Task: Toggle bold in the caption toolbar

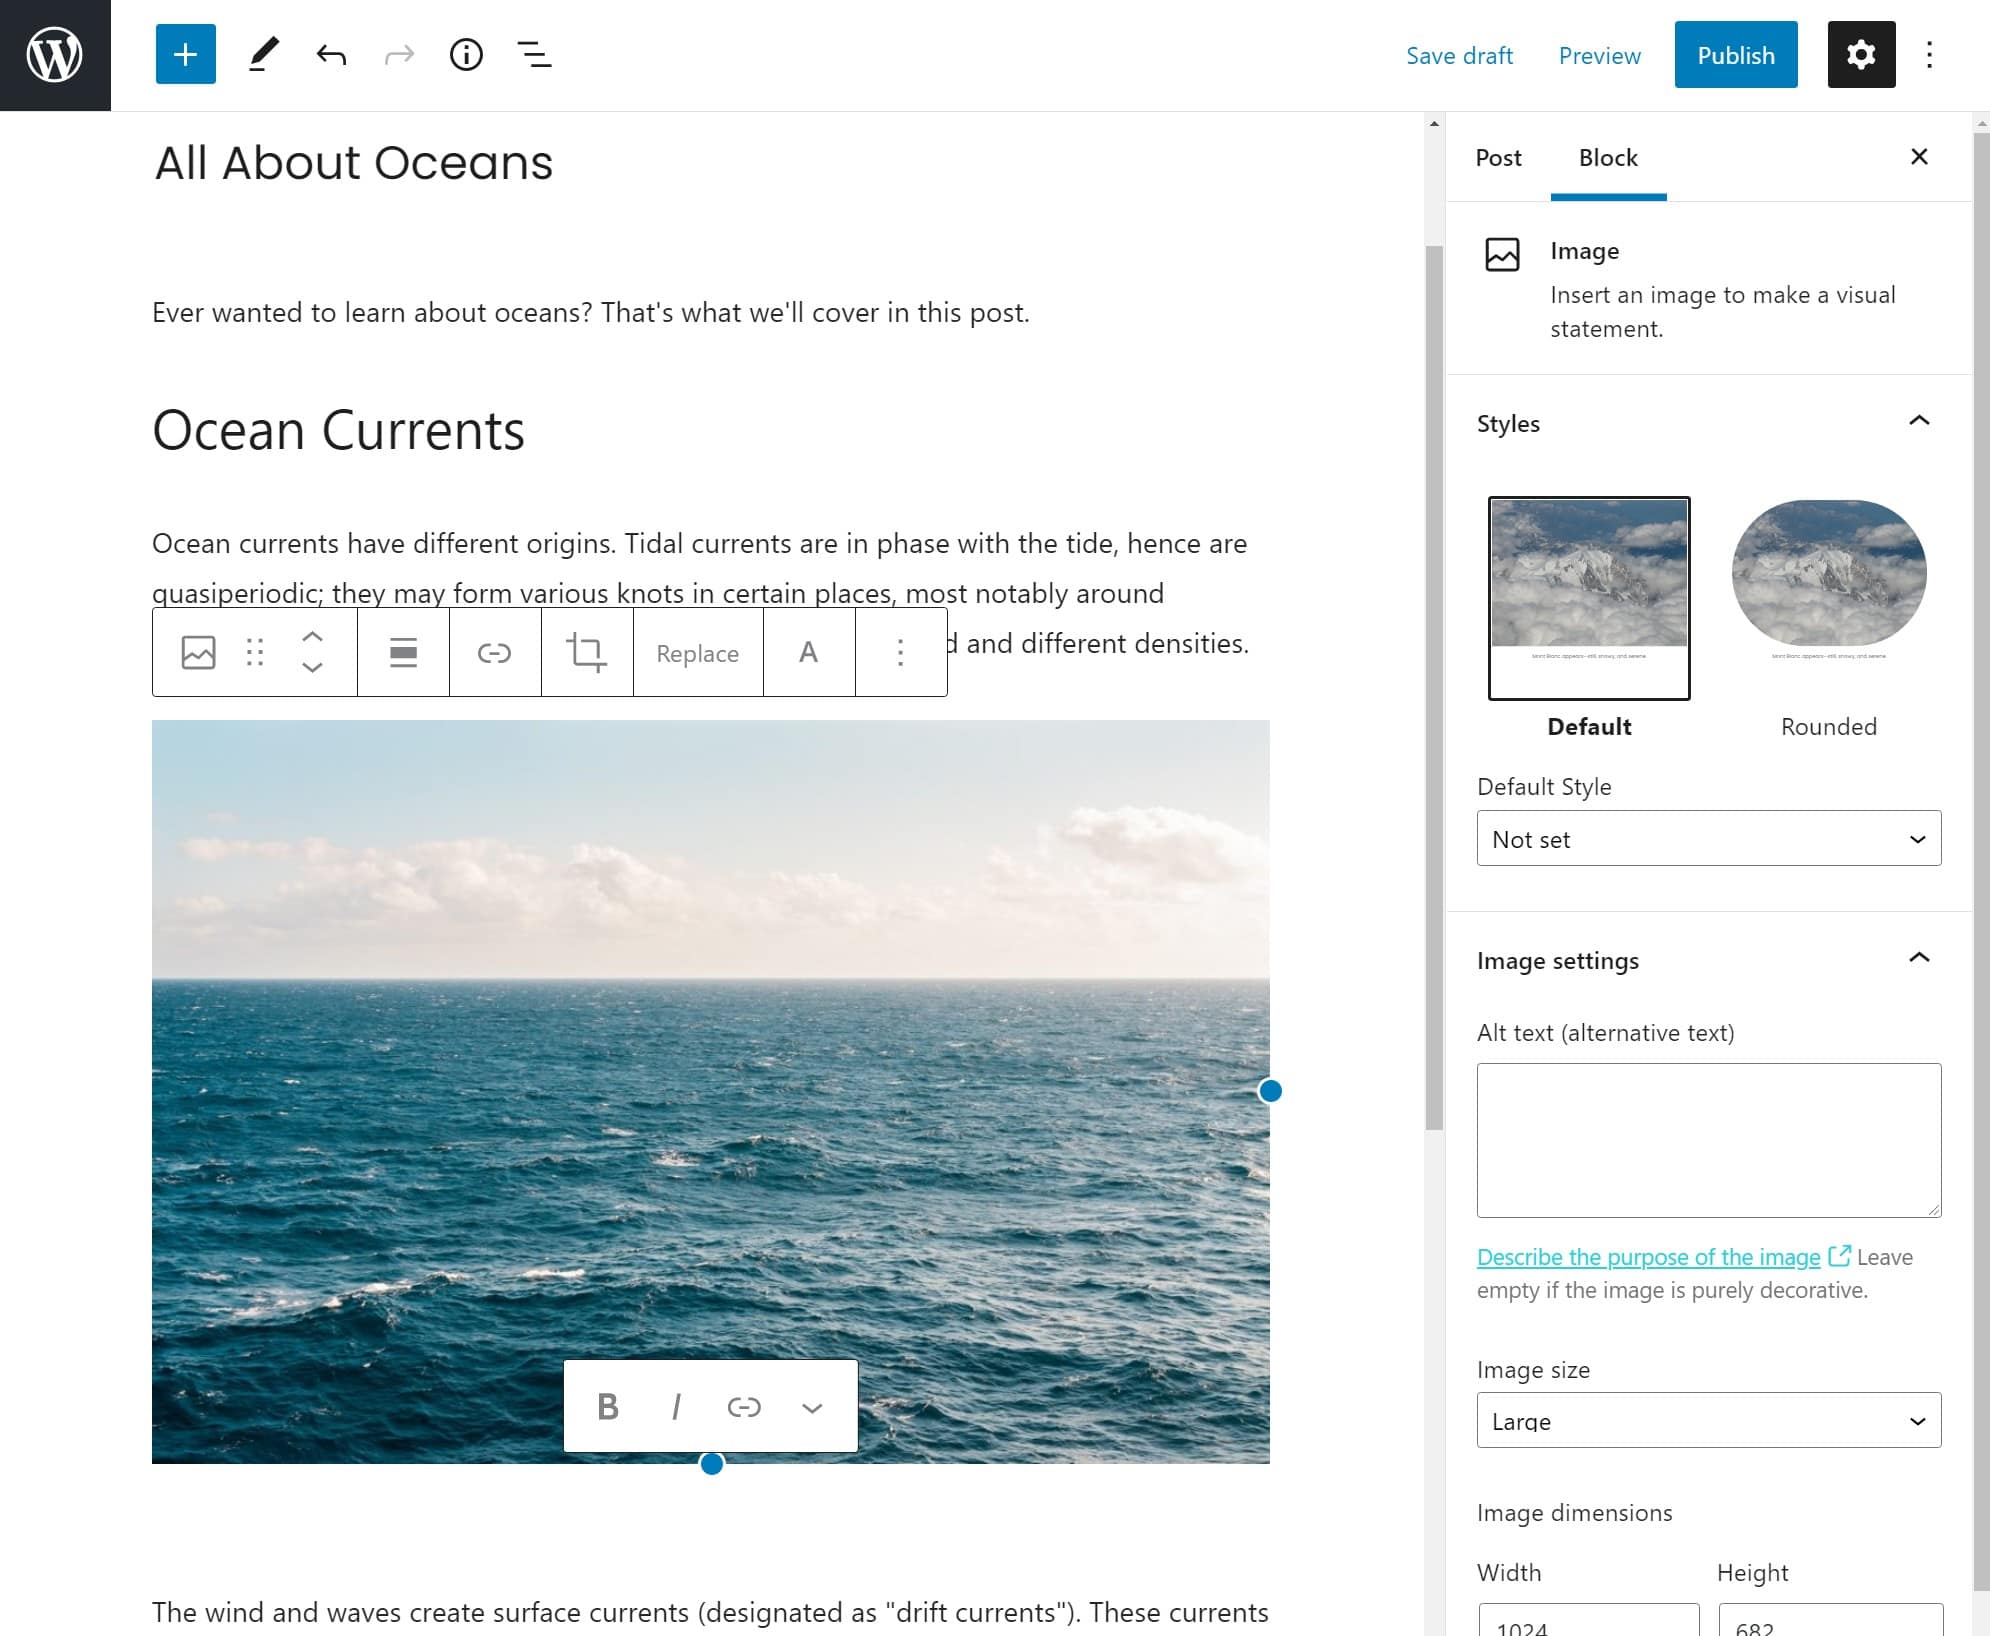Action: pyautogui.click(x=608, y=1406)
